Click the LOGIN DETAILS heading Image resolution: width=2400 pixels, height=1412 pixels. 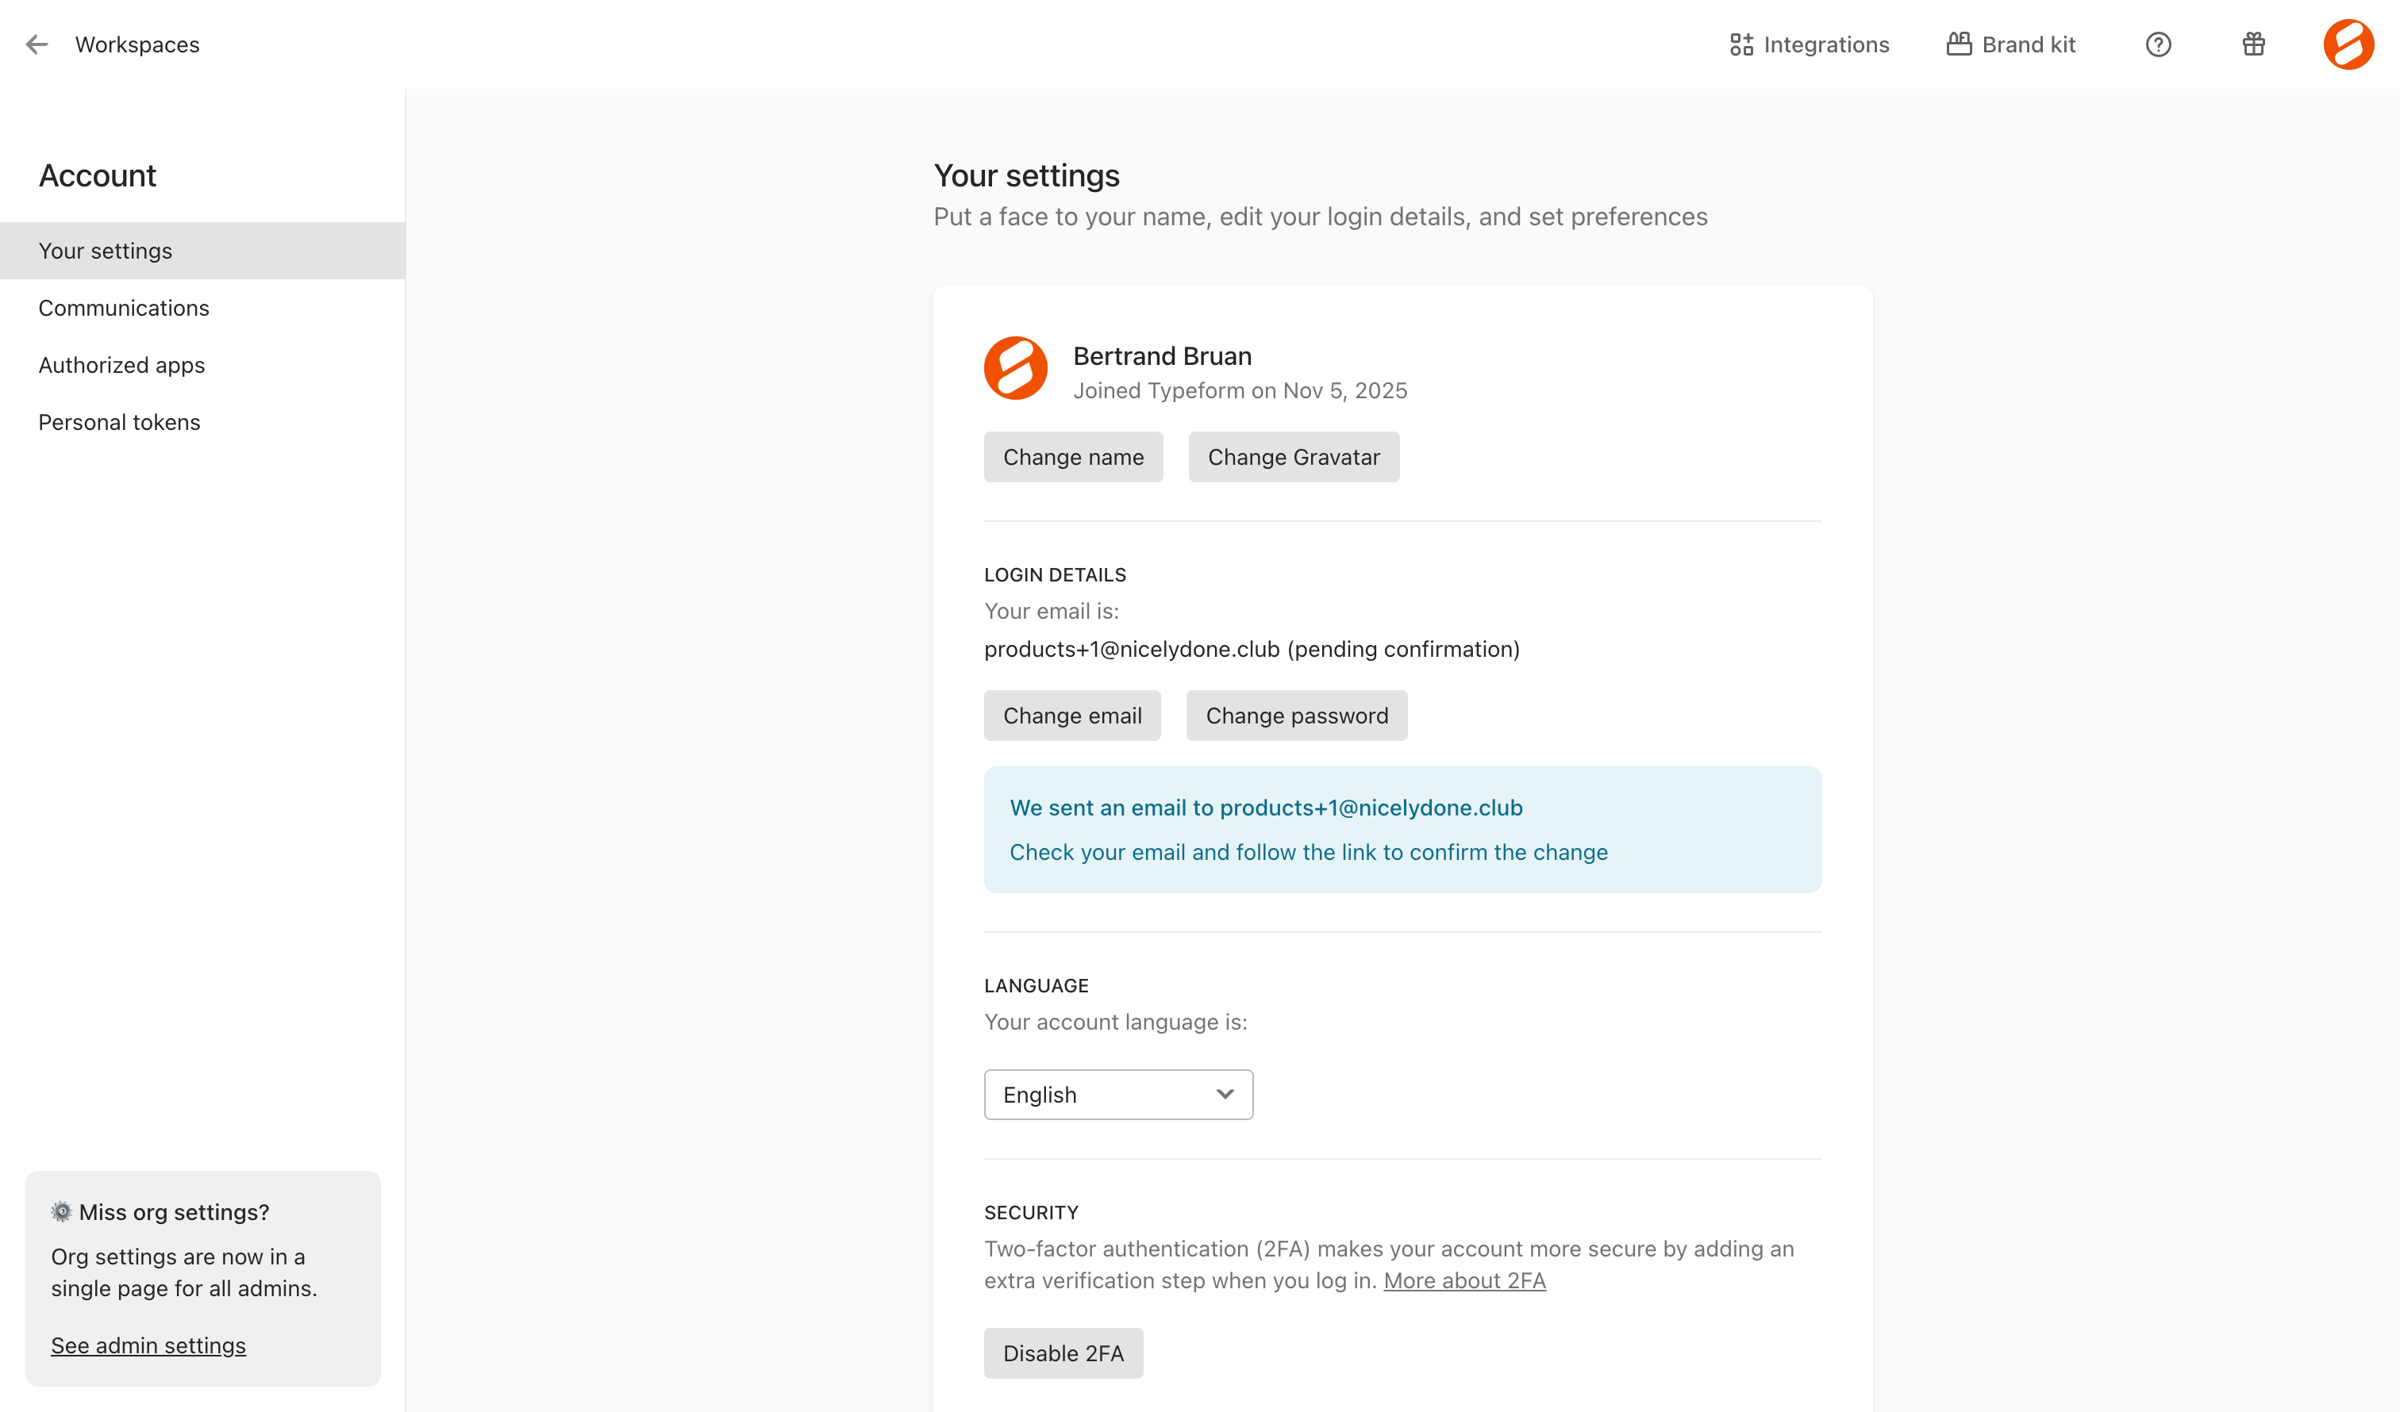(x=1054, y=574)
